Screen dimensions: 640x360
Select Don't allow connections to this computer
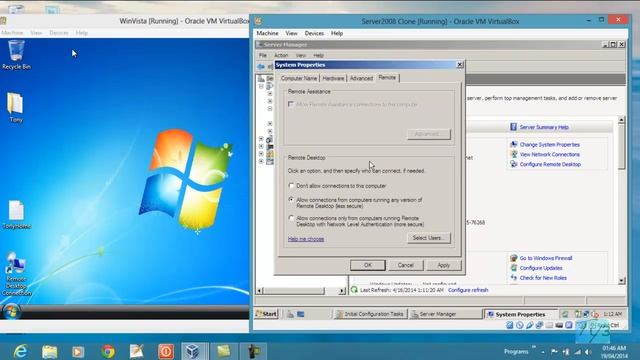pos(291,186)
